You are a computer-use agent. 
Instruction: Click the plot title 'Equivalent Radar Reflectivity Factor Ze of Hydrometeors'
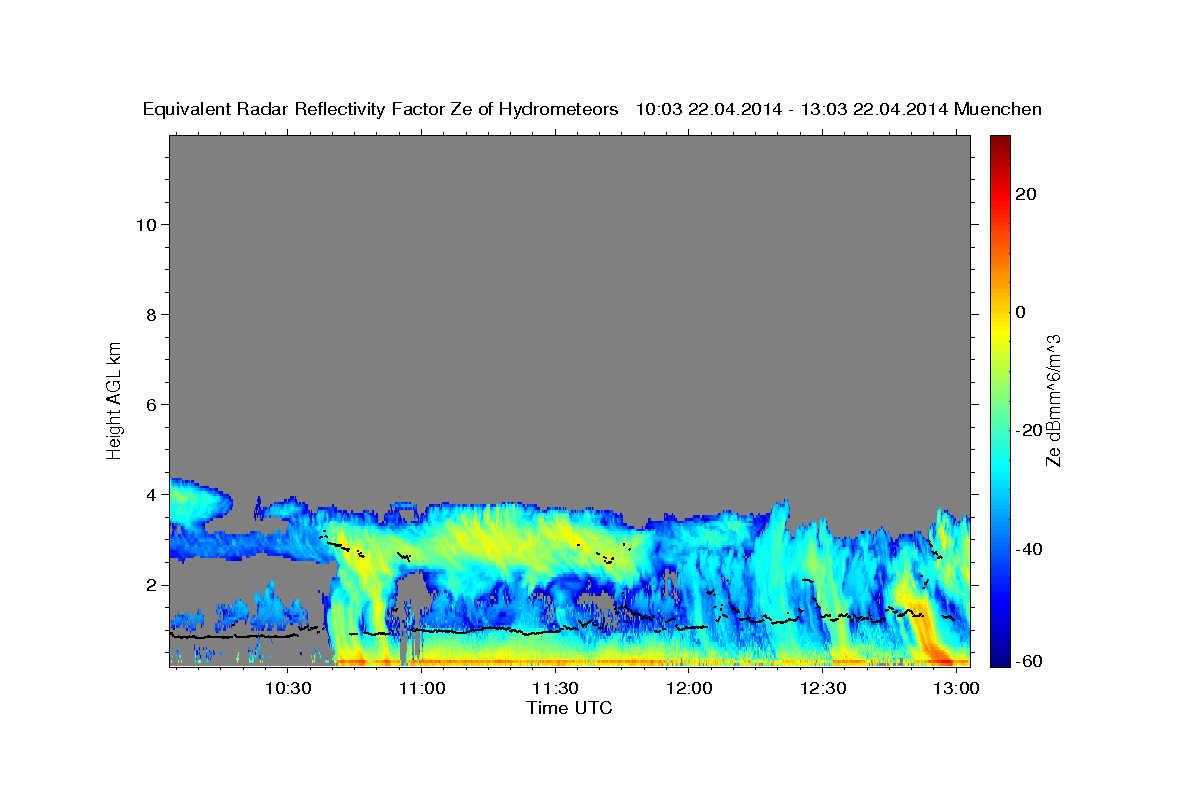[x=381, y=109]
